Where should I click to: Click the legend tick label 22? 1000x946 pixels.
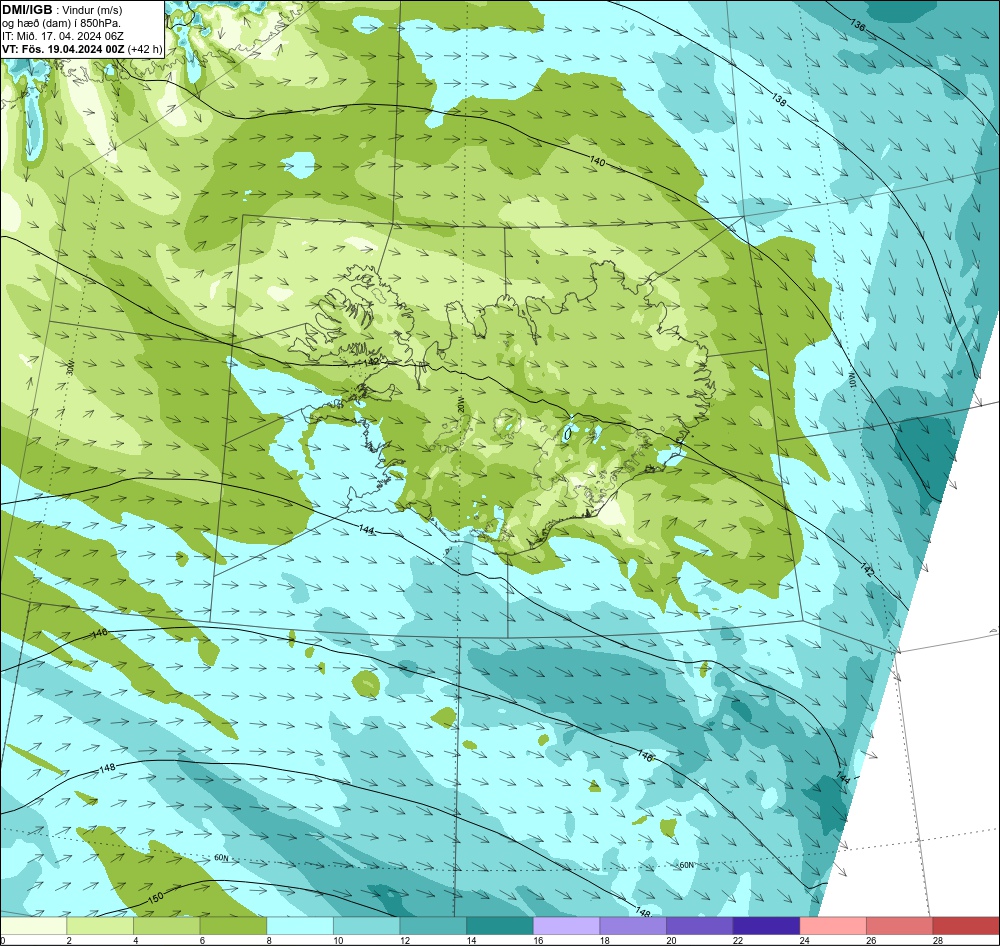tap(738, 940)
